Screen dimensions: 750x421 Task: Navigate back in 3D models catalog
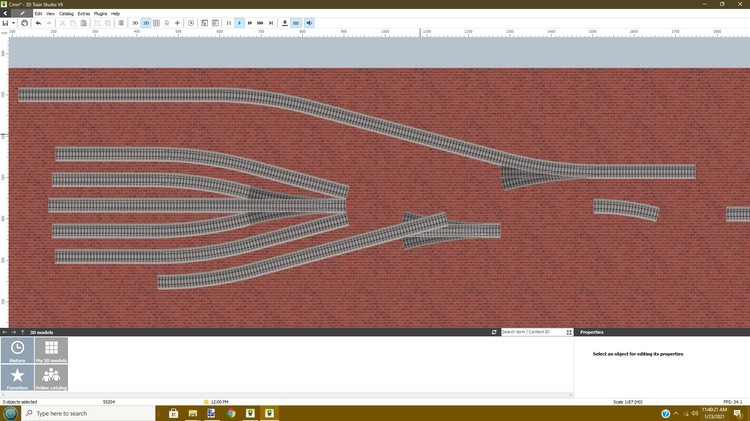click(5, 332)
